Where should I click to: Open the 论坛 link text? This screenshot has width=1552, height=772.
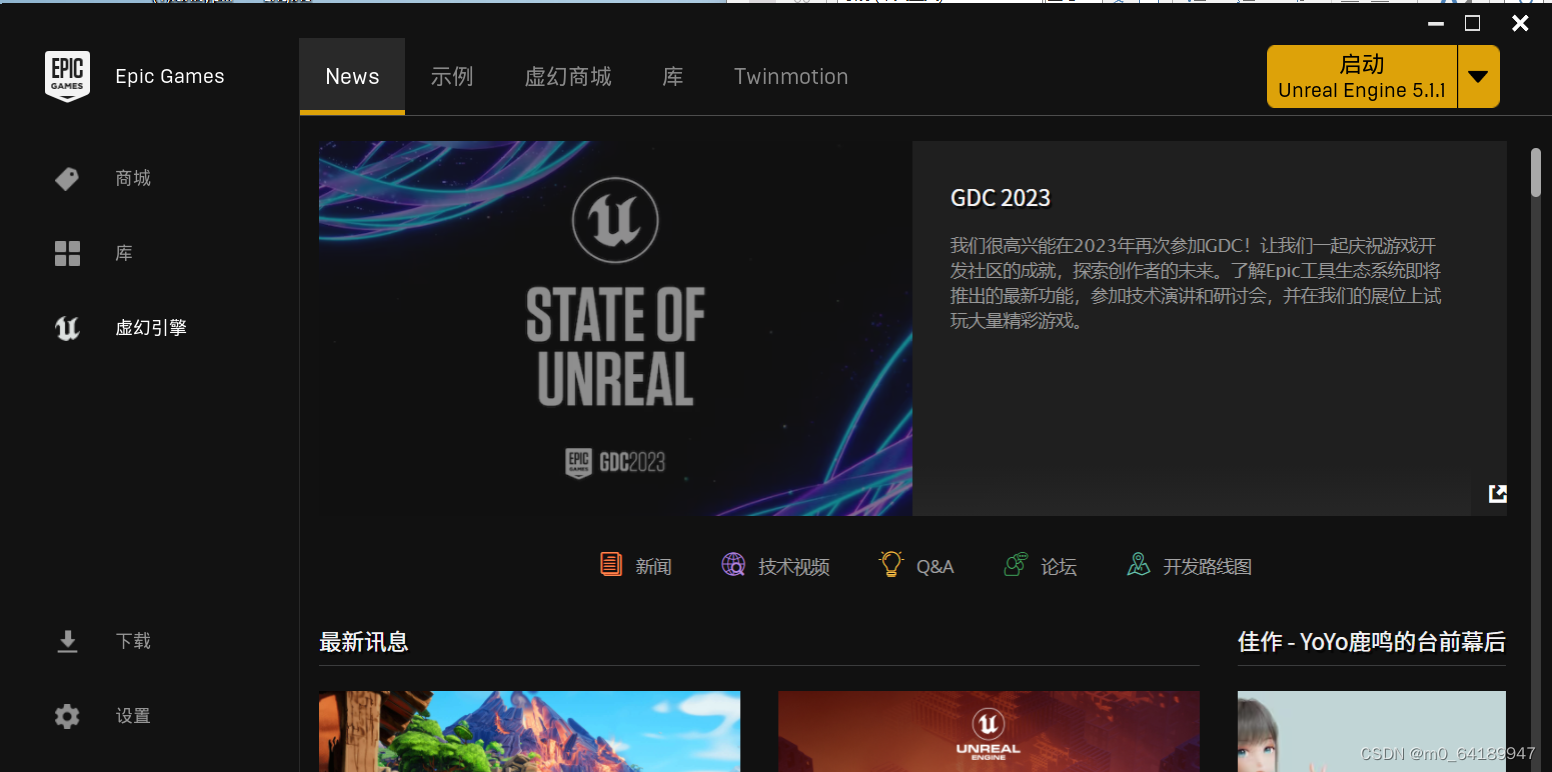pyautogui.click(x=1059, y=567)
